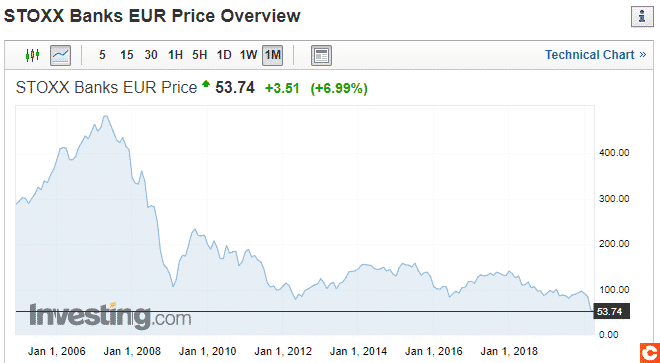Viewport: 660px width, 363px height.
Task: Click the 200.00 axis label
Action: 614,244
